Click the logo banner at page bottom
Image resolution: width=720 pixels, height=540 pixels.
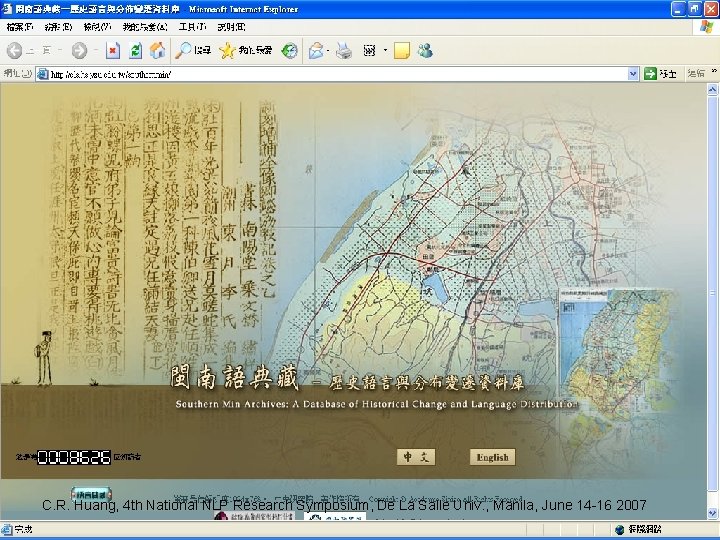pyautogui.click(x=253, y=517)
